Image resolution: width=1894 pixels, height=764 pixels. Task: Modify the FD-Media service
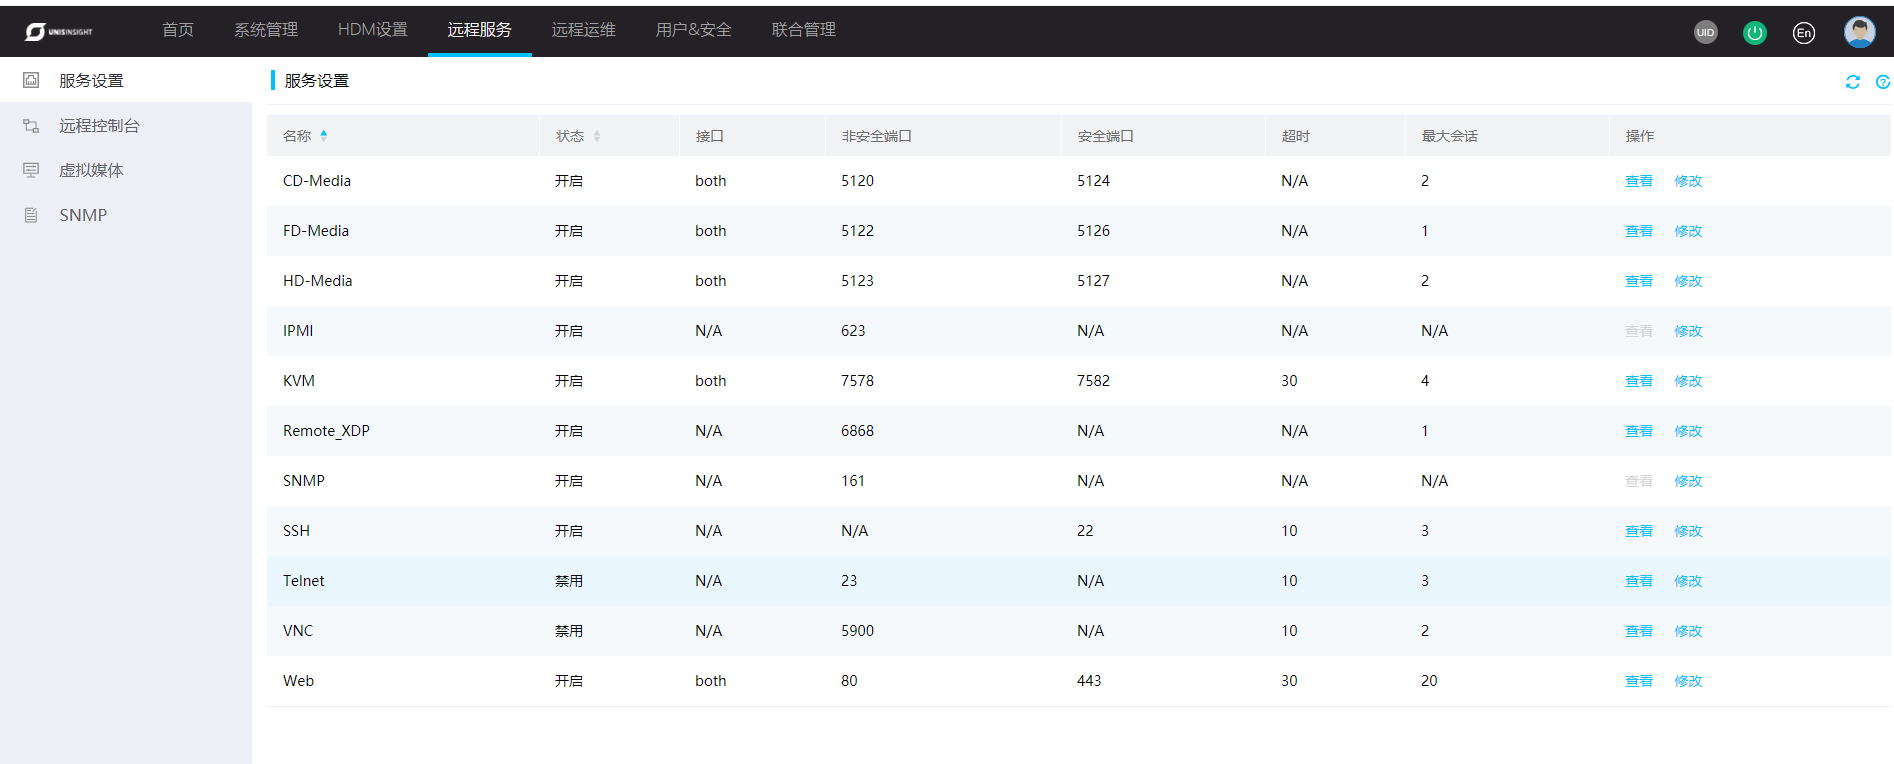(x=1688, y=231)
